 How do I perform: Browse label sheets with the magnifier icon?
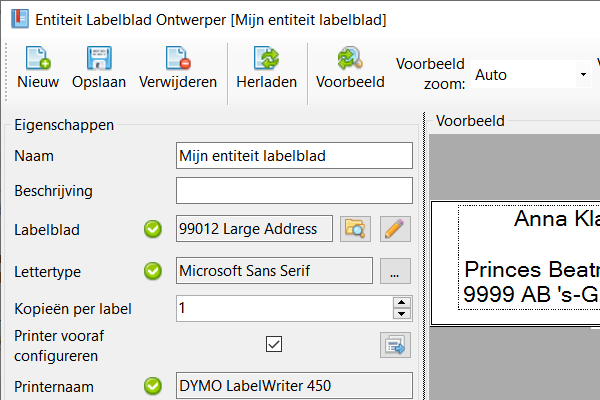coord(355,229)
